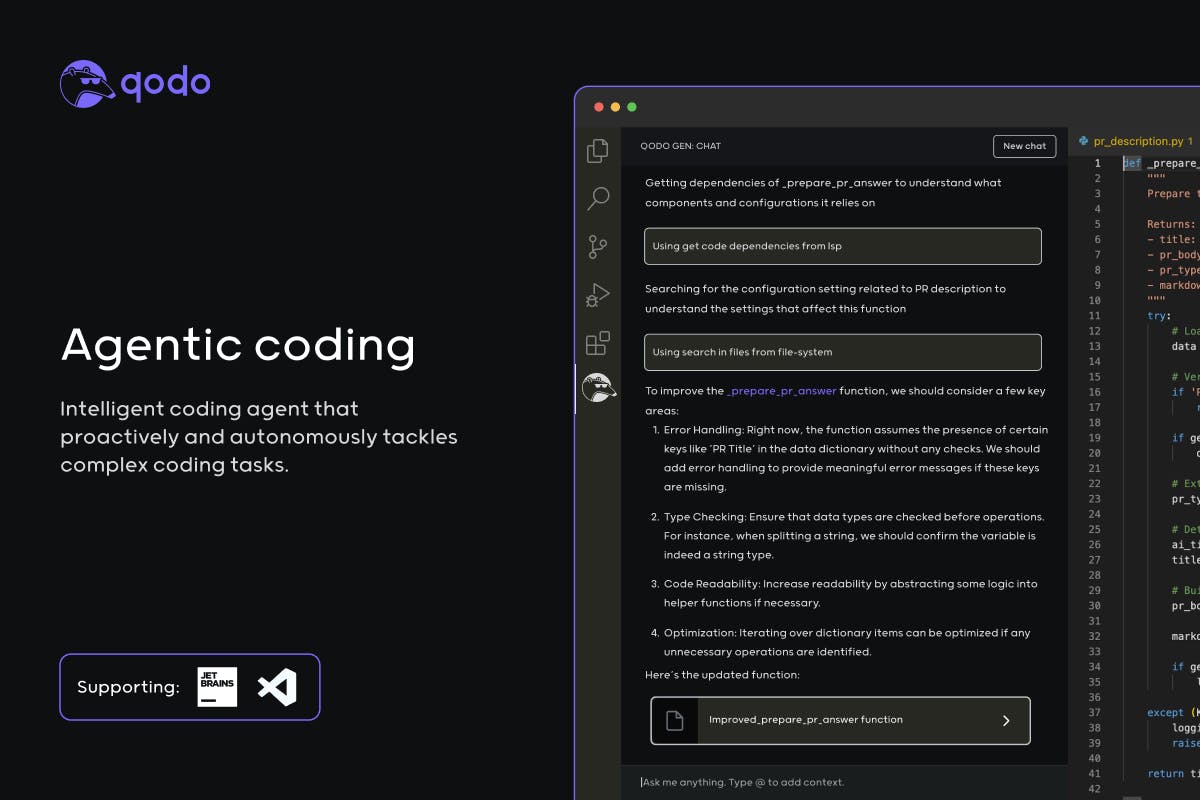Viewport: 1200px width, 800px height.
Task: Click the 'Code Readability' list item text
Action: coord(850,593)
